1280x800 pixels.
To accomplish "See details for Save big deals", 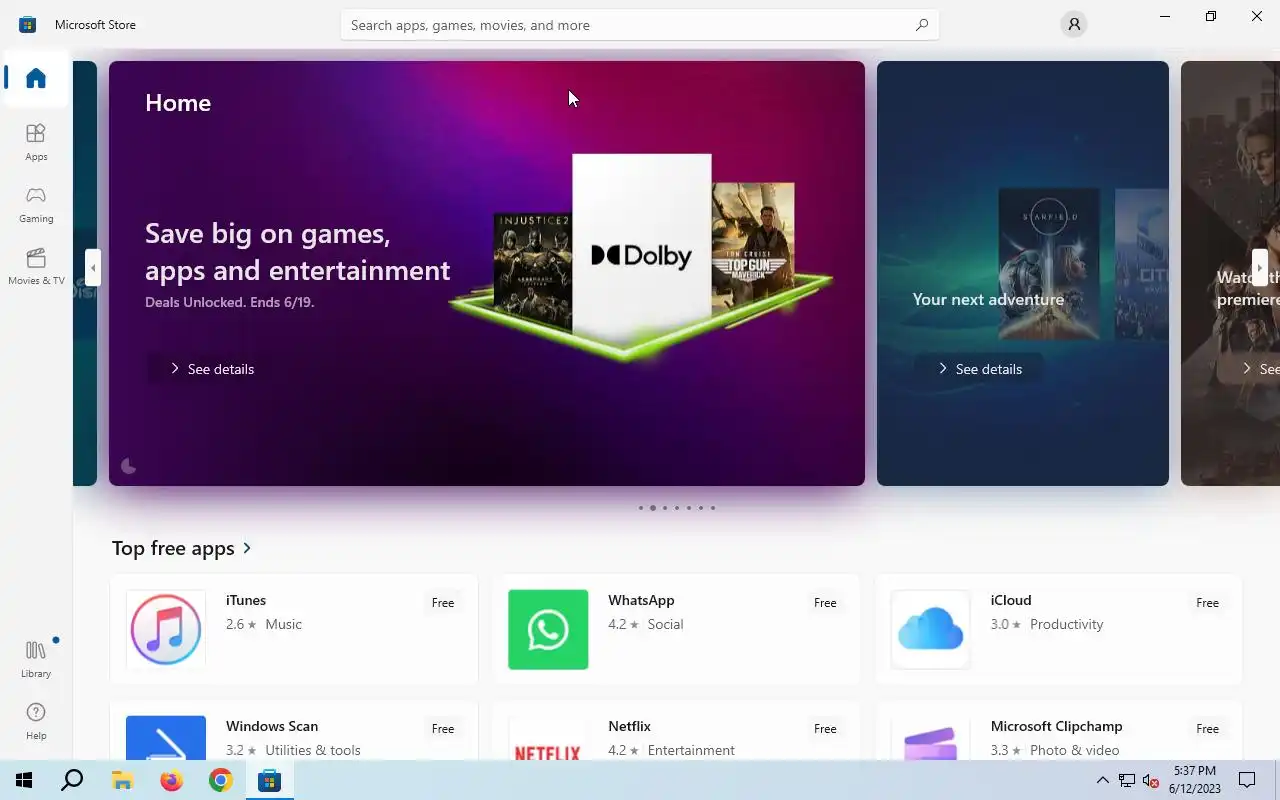I will tap(212, 369).
